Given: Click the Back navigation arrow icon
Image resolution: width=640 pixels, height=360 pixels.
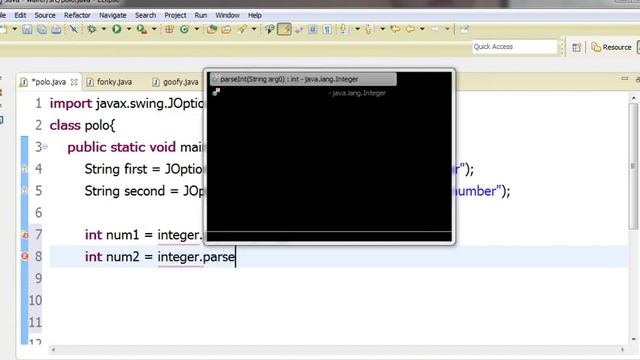Looking at the screenshot, I should [410, 29].
